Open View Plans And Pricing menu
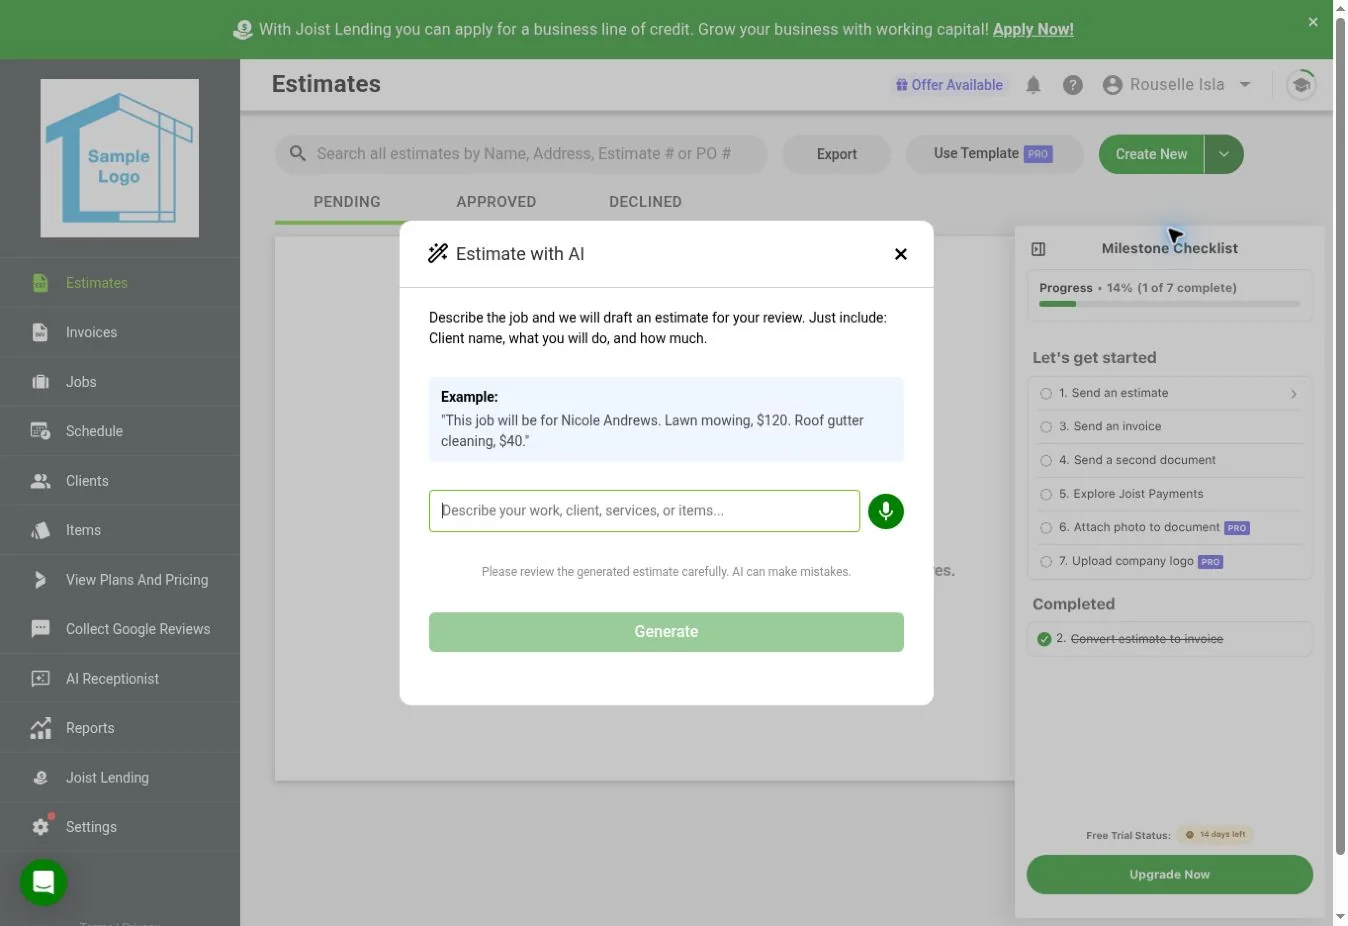The width and height of the screenshot is (1348, 926). 120,580
